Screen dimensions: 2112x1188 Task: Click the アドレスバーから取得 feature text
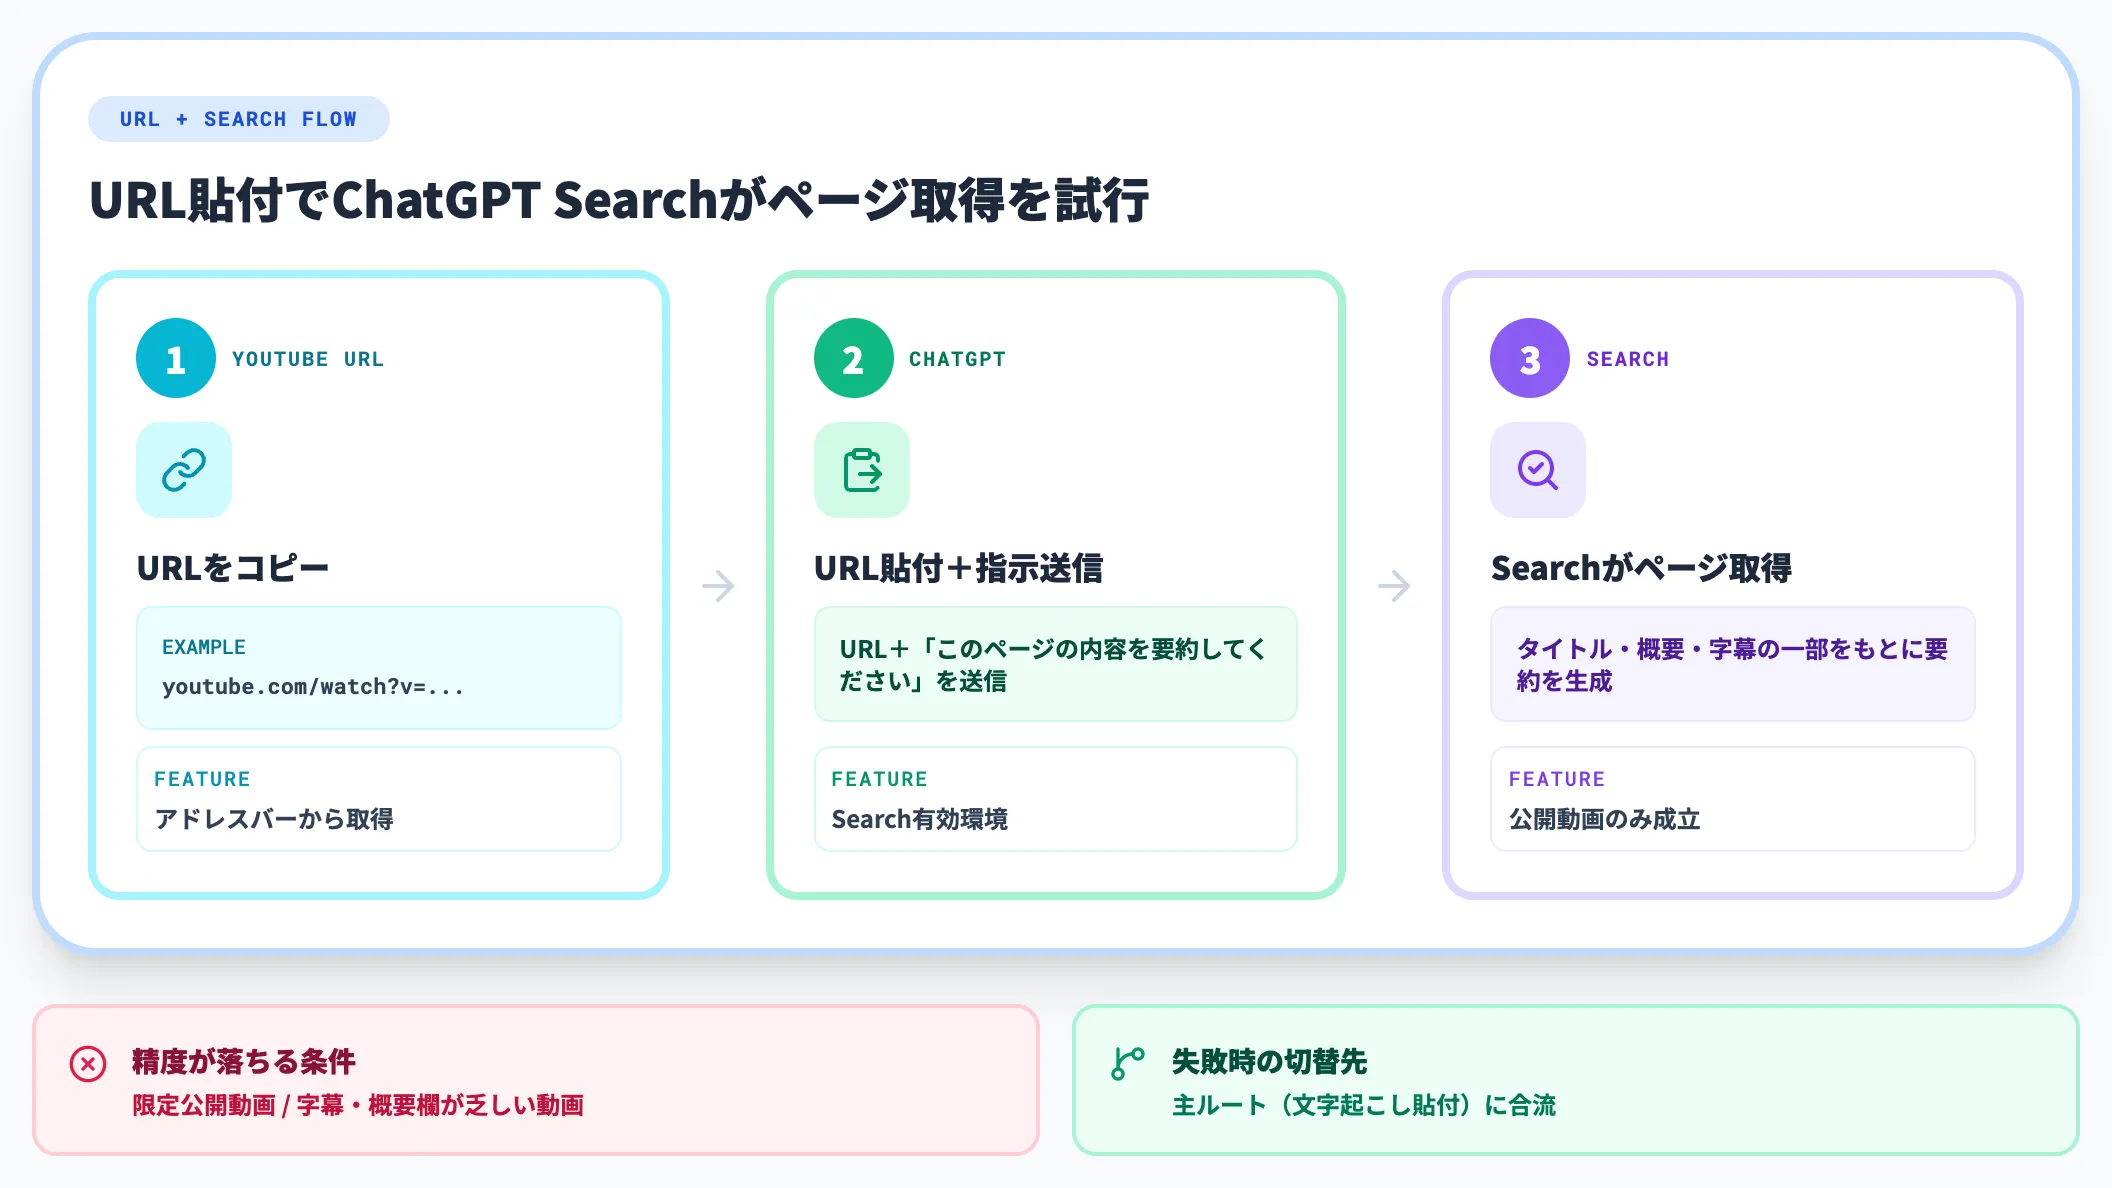pyautogui.click(x=274, y=819)
